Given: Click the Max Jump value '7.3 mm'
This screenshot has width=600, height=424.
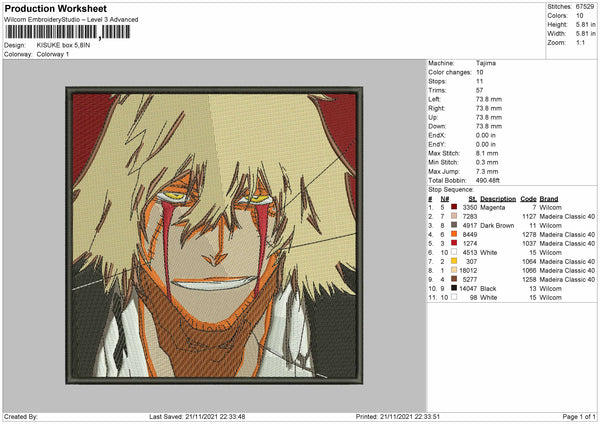Looking at the screenshot, I should 487,171.
